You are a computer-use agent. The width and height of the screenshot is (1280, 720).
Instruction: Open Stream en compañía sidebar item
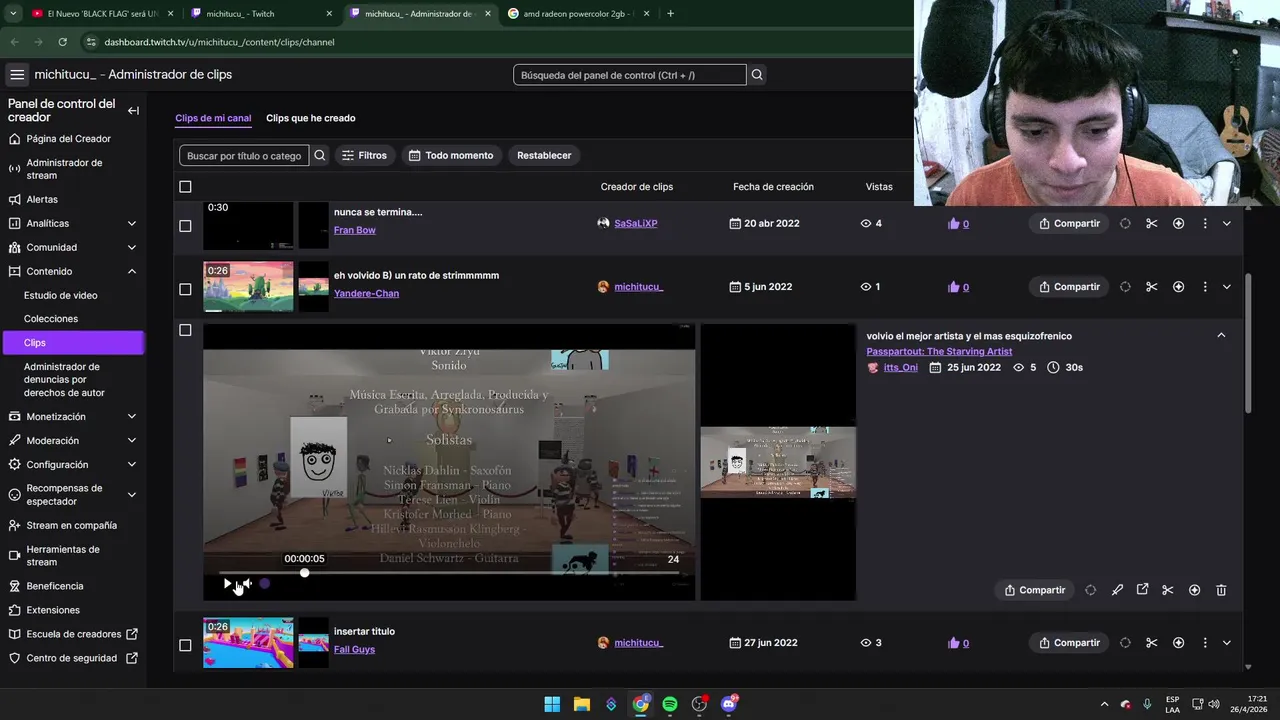coord(71,525)
